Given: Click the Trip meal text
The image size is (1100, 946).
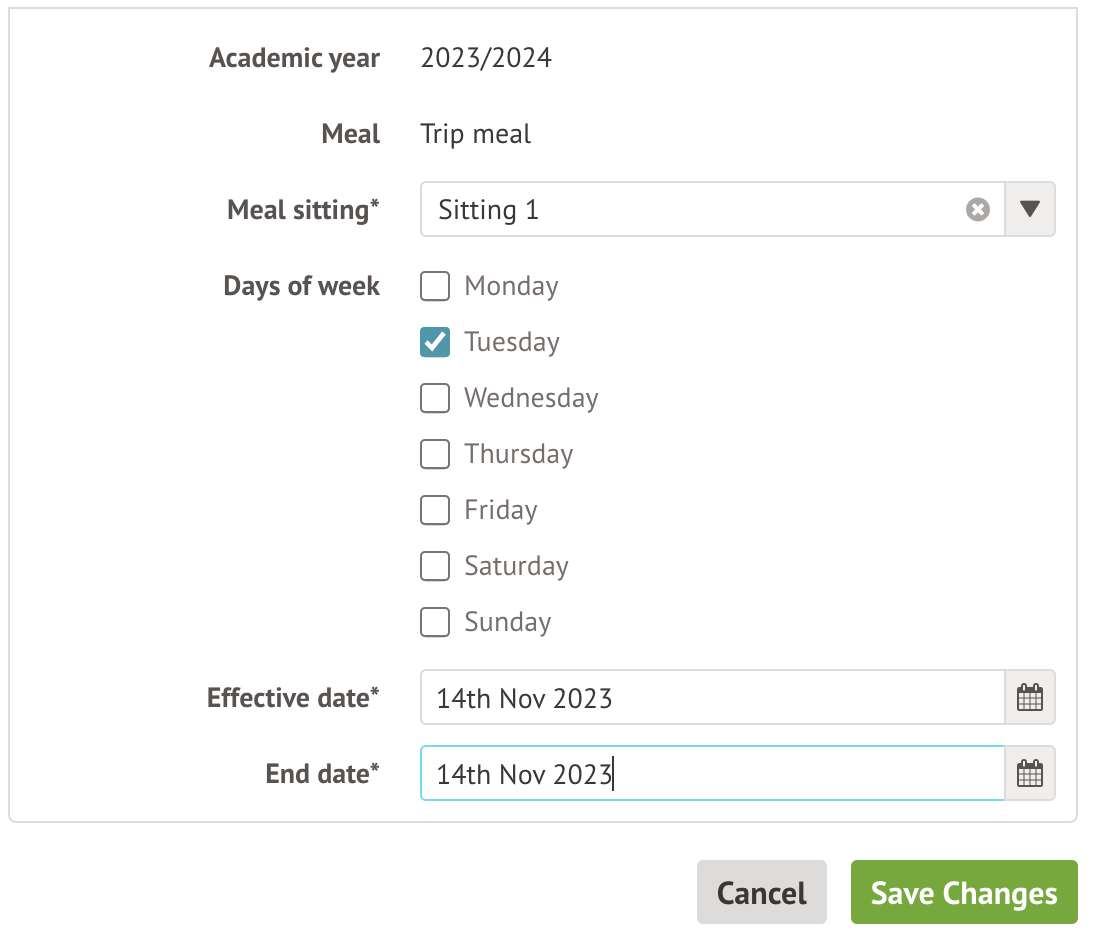Looking at the screenshot, I should pos(476,134).
